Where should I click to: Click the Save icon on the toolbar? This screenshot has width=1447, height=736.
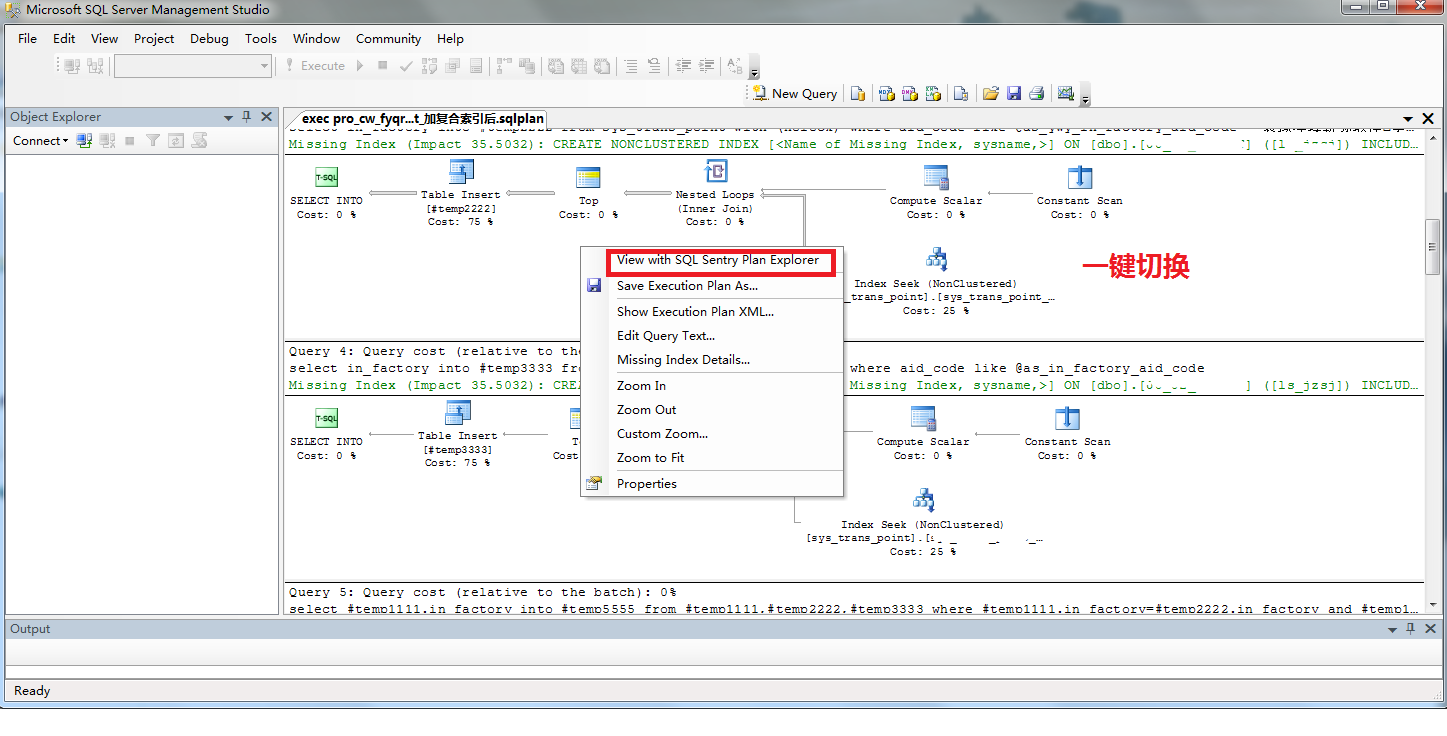tap(1014, 92)
